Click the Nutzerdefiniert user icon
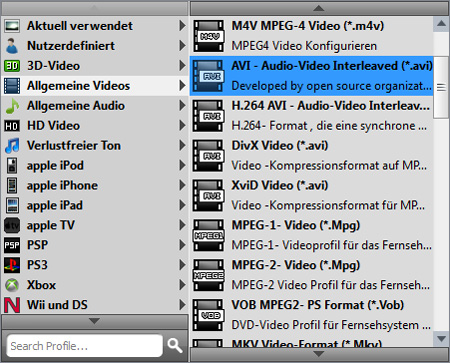Image resolution: width=450 pixels, height=363 pixels. coord(12,46)
